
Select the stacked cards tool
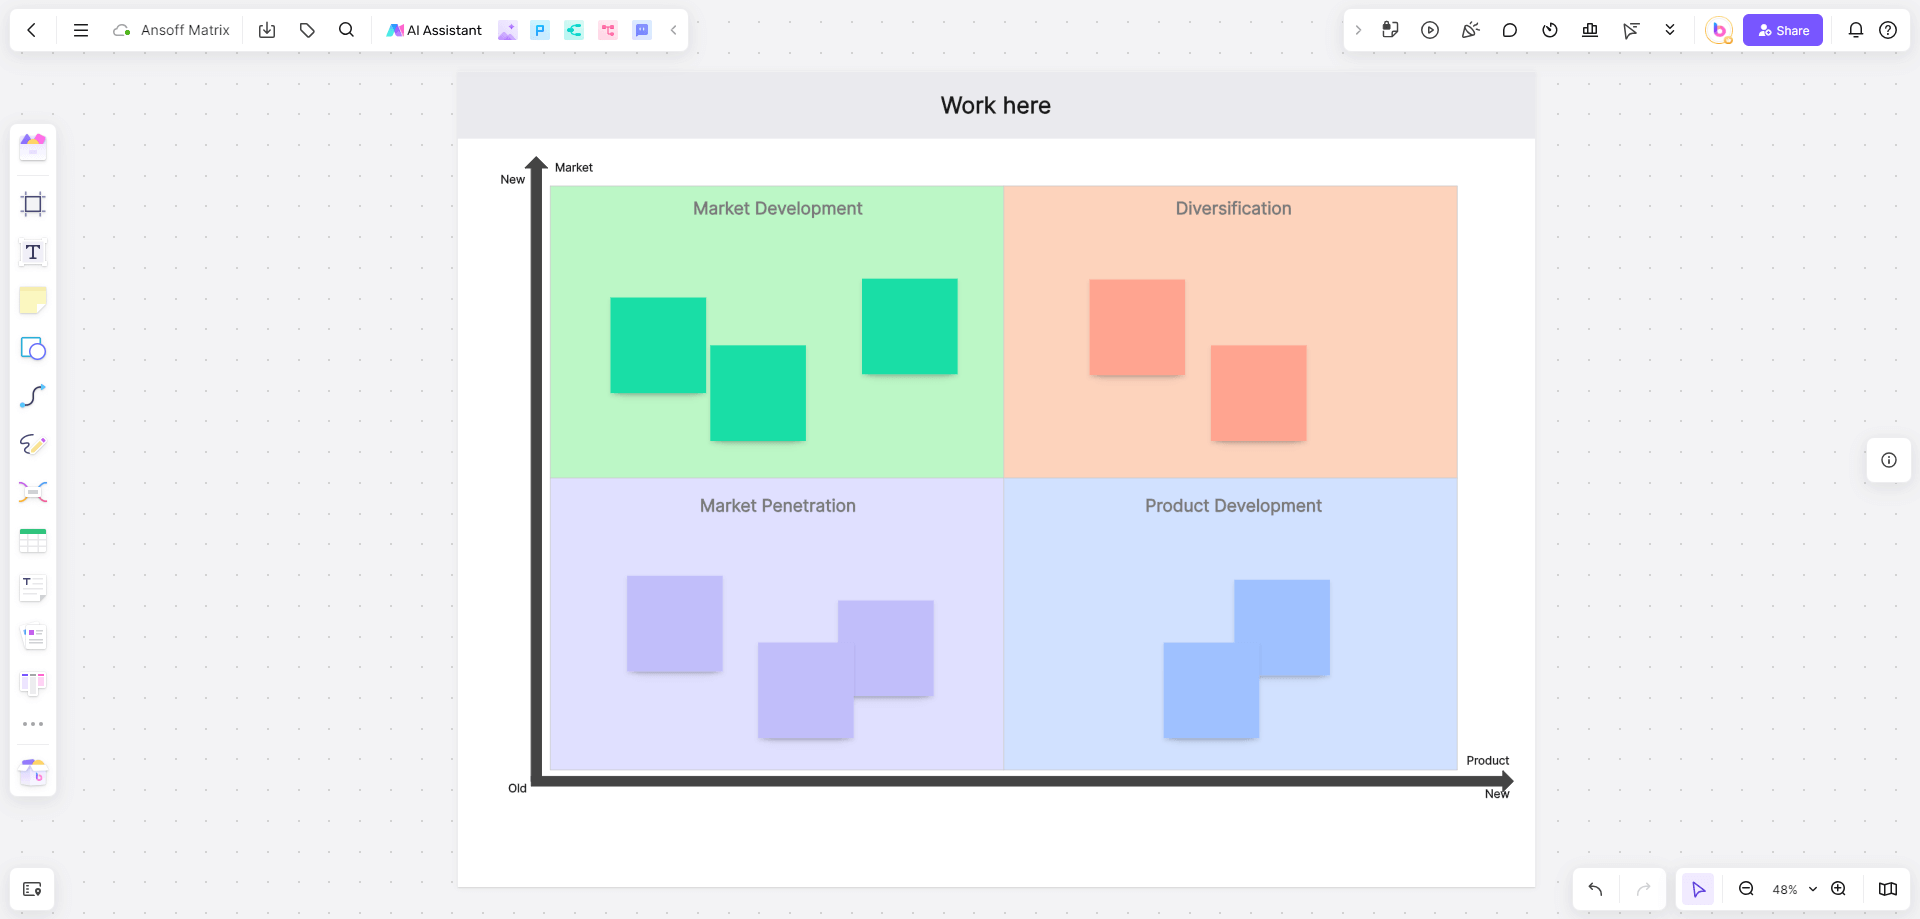(33, 636)
